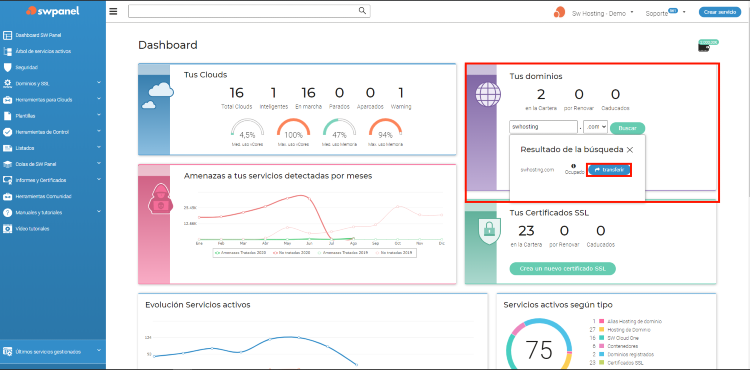Click the hacker icon in Amenazas card

(x=161, y=200)
